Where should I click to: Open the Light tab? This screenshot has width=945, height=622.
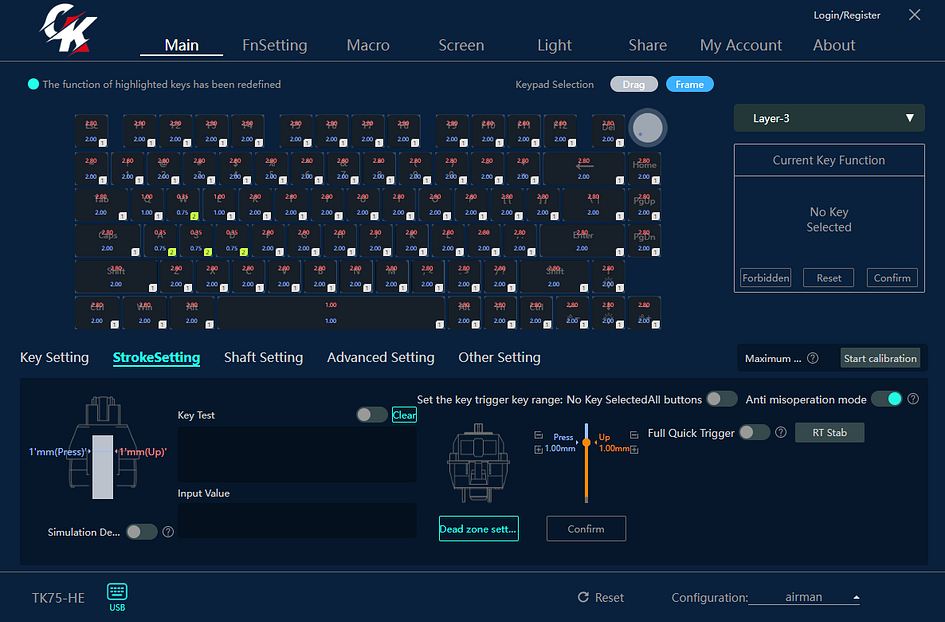pyautogui.click(x=554, y=45)
